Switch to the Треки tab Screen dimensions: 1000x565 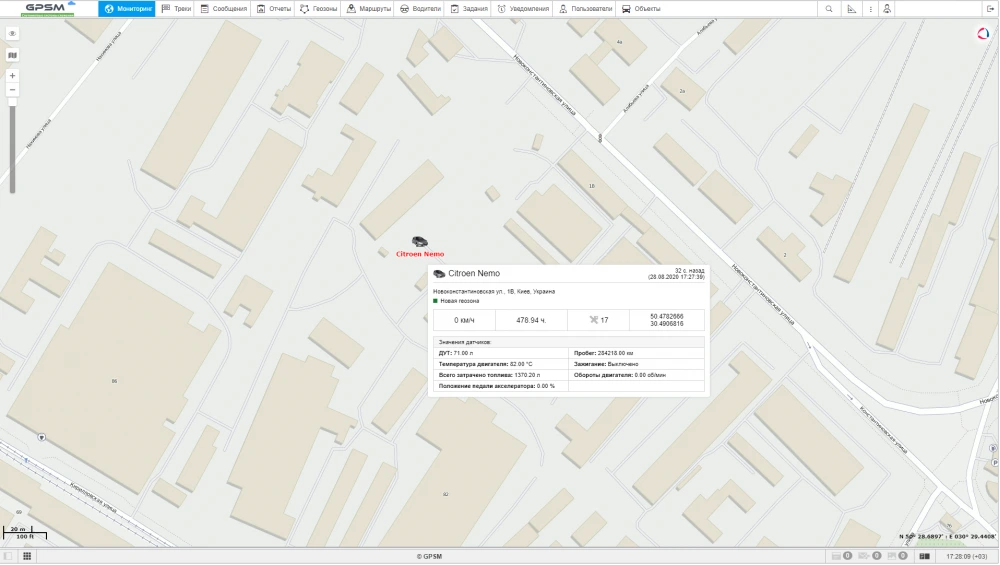(176, 8)
